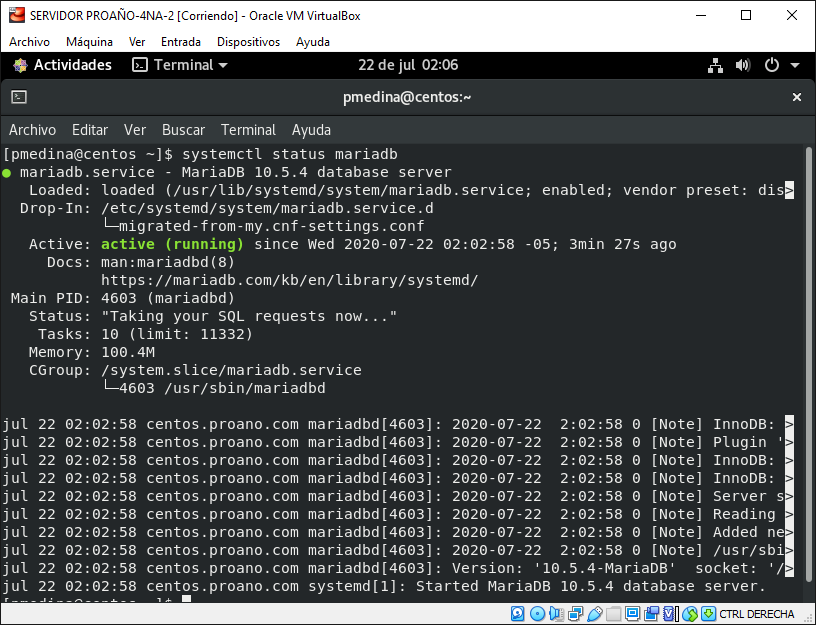Click the GNOME network status icon
Viewport: 816px width, 625px height.
[716, 66]
